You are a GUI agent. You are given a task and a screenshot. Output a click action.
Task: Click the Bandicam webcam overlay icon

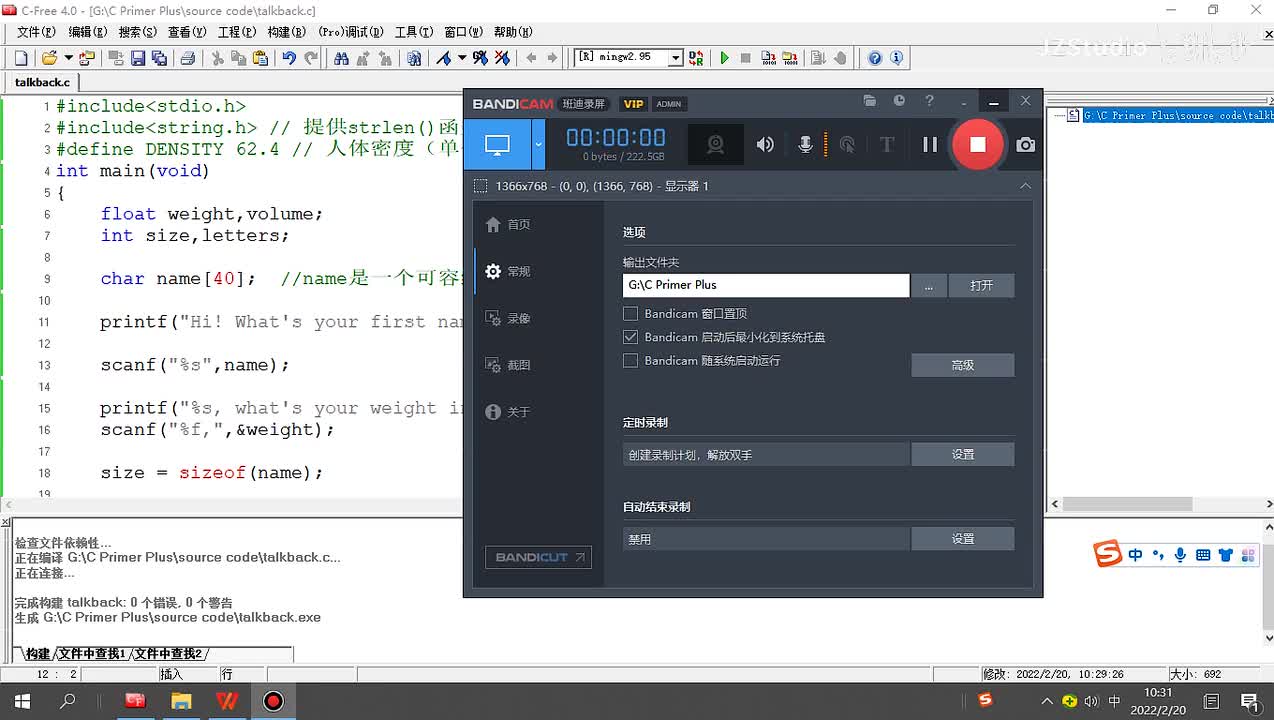tap(716, 145)
